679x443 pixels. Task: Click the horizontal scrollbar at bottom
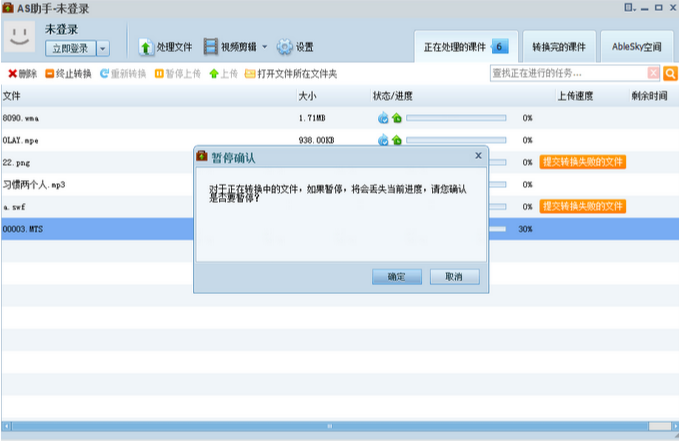tap(330, 426)
